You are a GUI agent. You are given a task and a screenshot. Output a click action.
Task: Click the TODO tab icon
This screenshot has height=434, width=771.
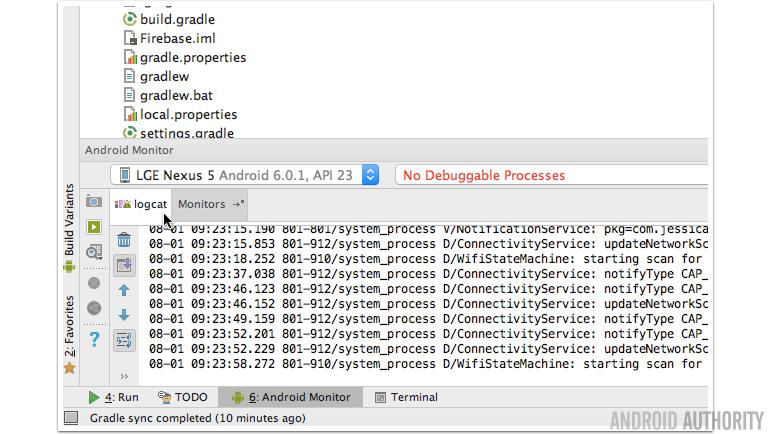164,397
